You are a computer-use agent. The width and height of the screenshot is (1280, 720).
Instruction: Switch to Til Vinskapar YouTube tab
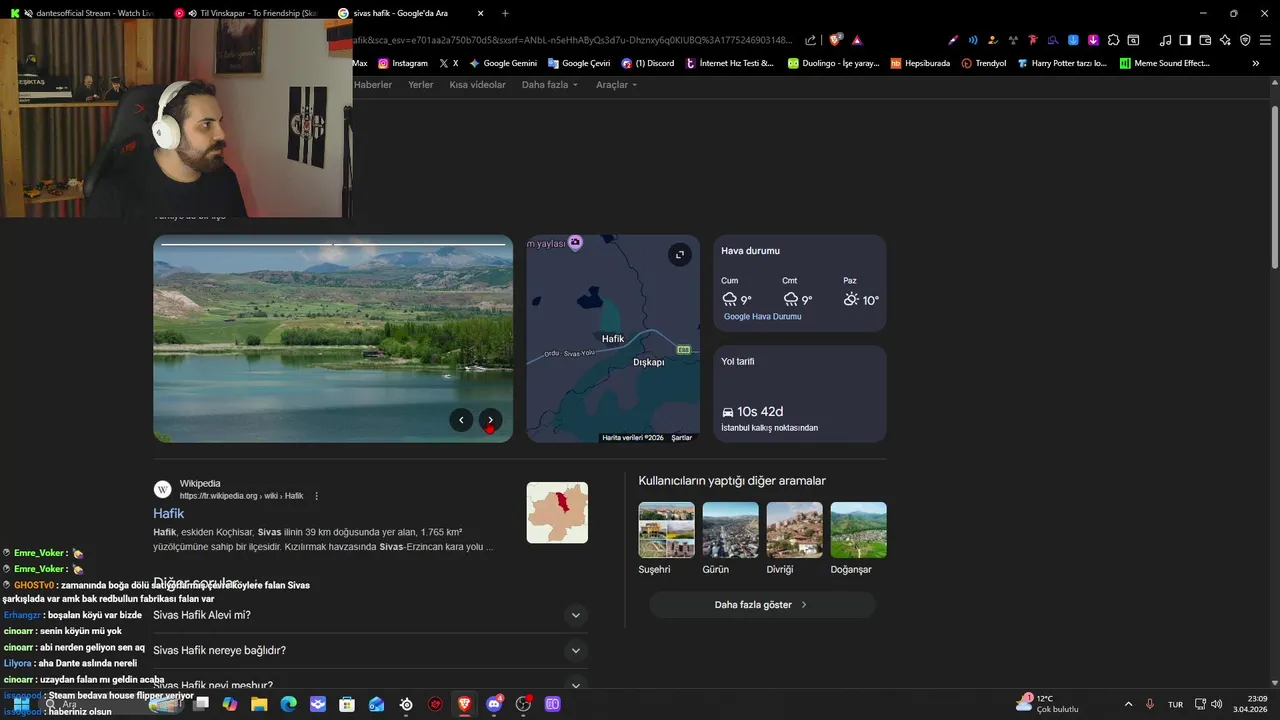click(x=248, y=13)
